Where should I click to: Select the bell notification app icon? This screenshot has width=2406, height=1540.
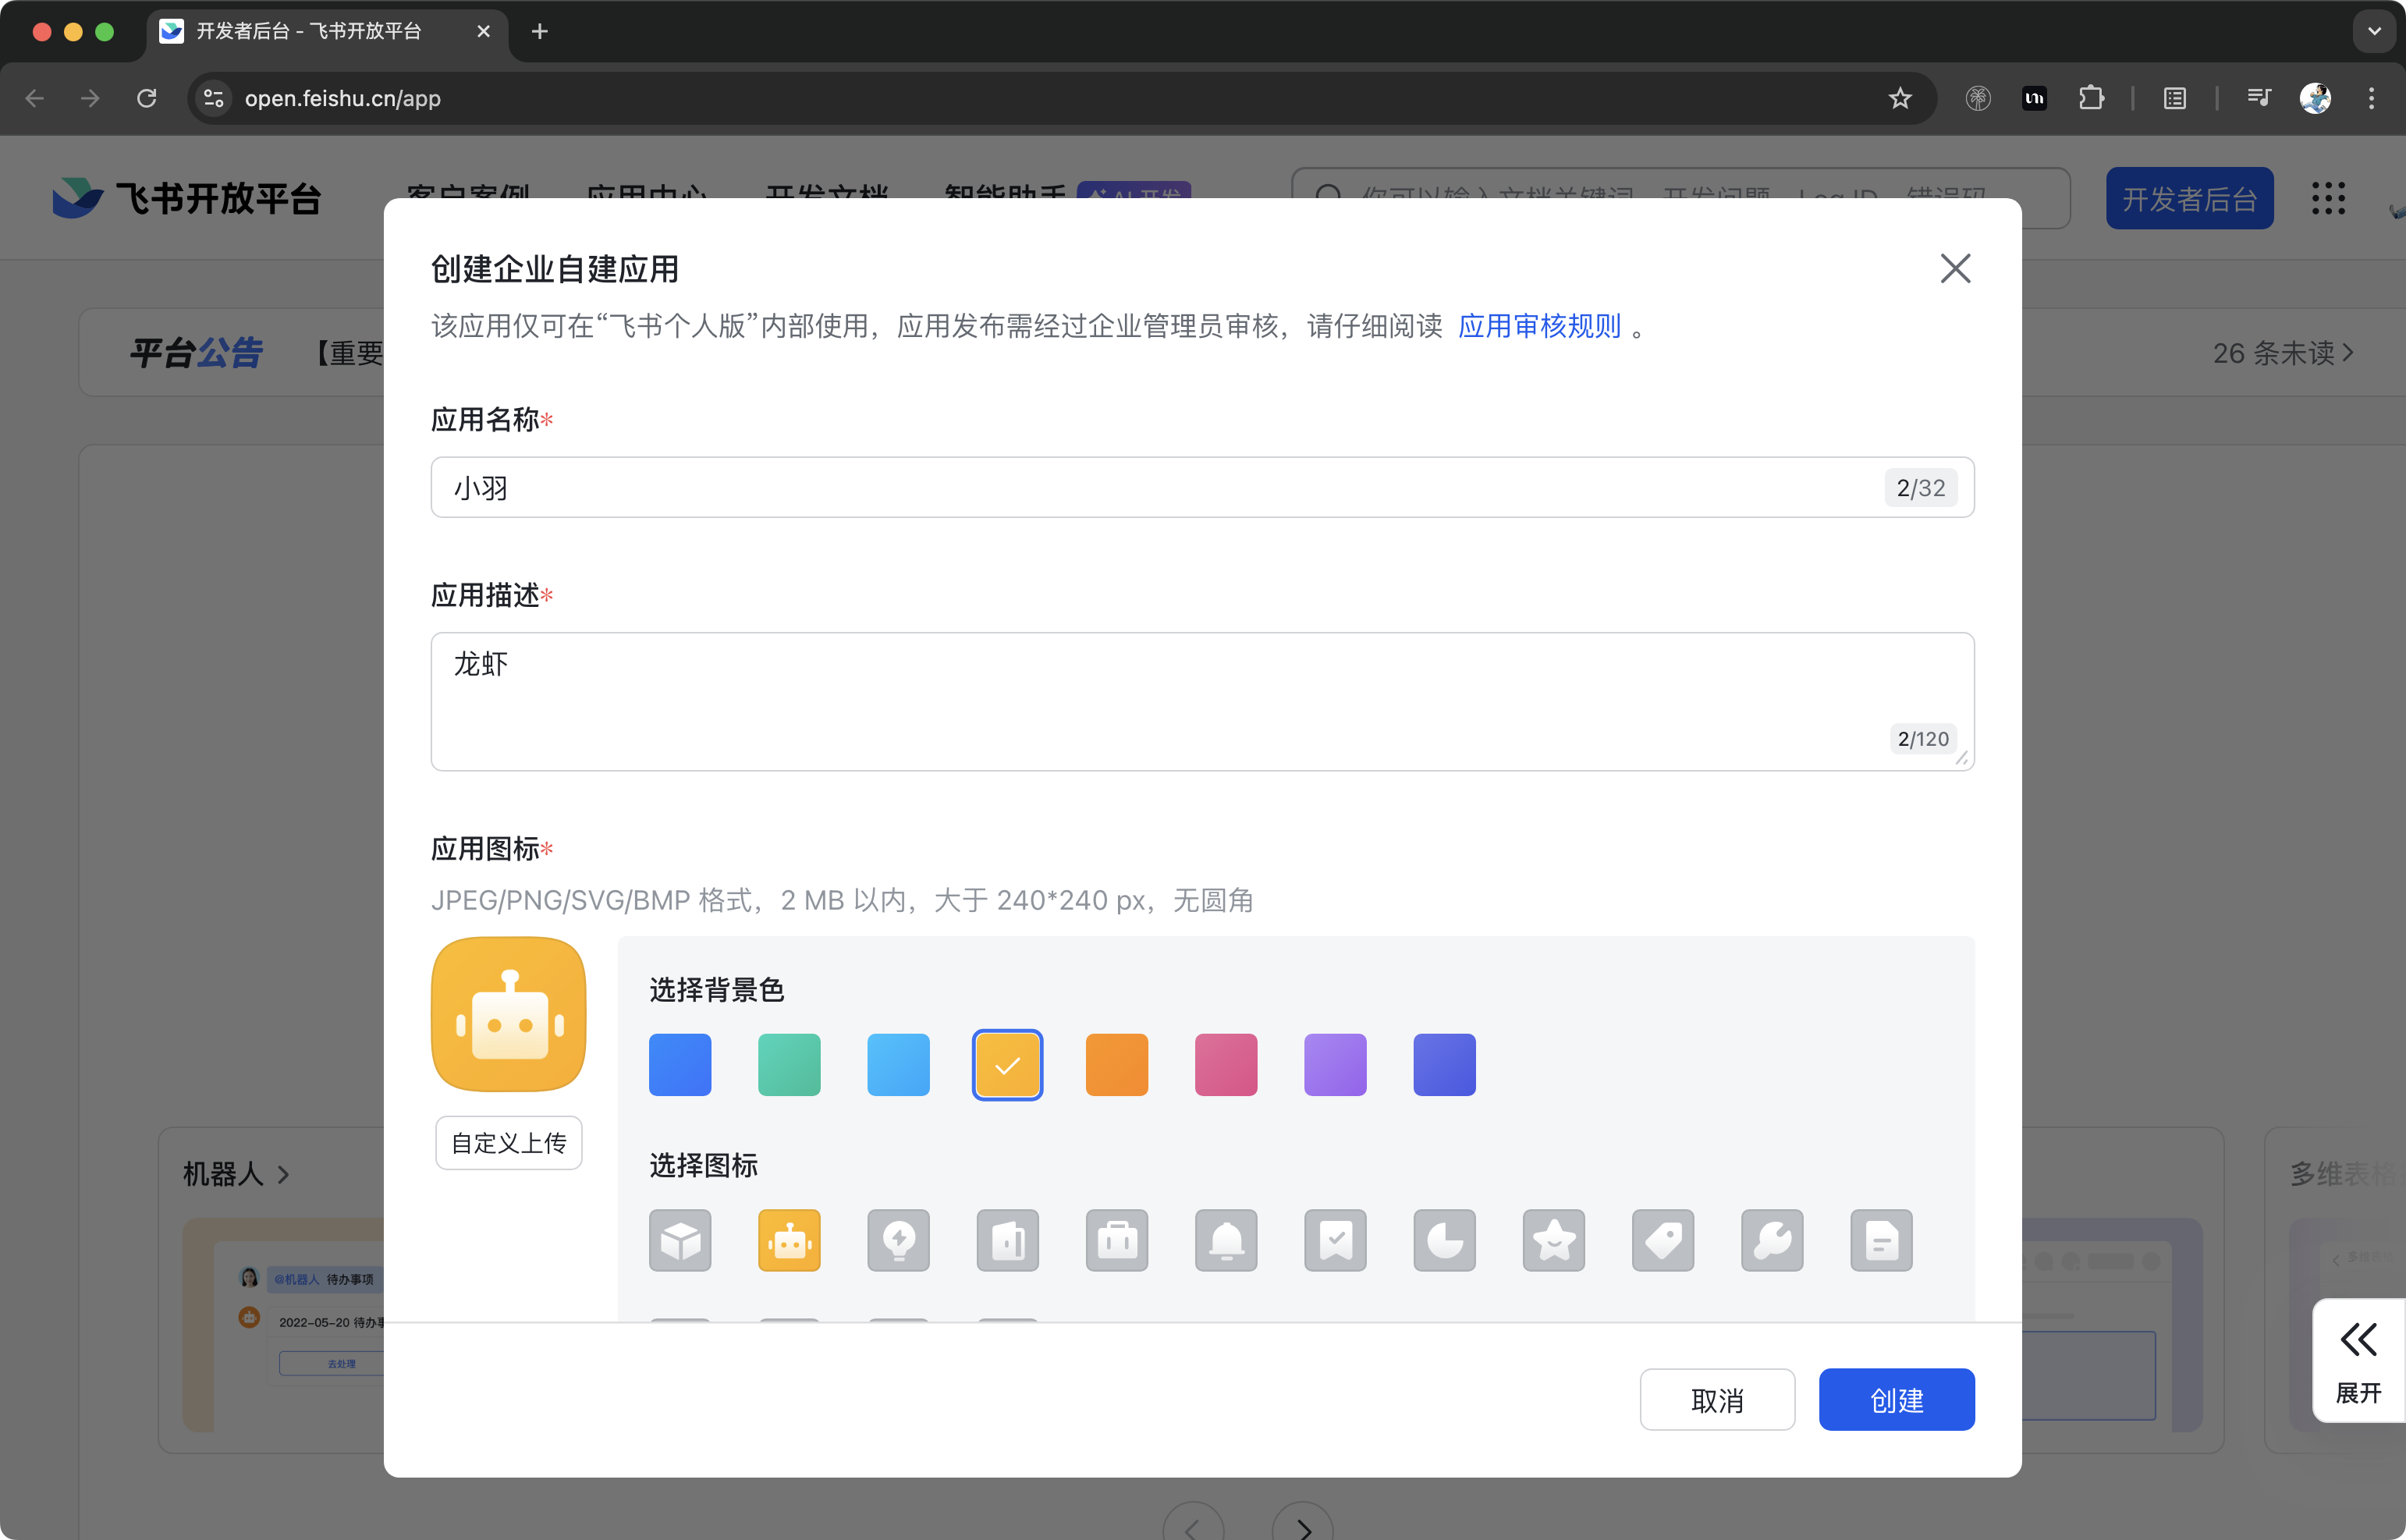pyautogui.click(x=1226, y=1240)
